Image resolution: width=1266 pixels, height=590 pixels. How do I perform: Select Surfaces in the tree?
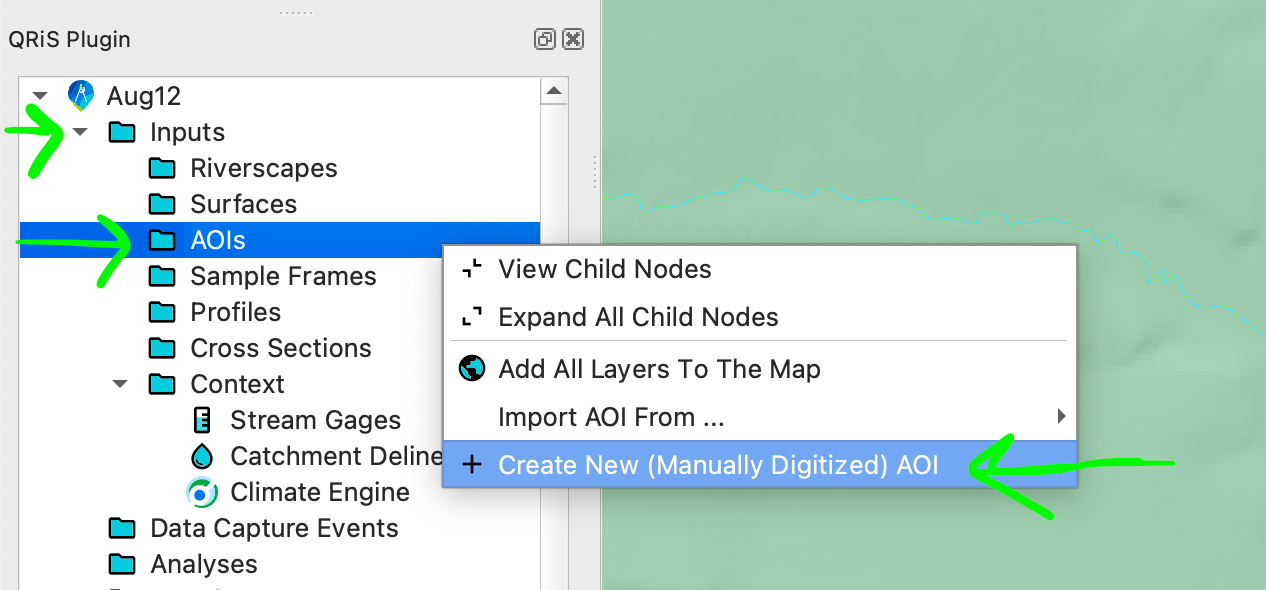coord(244,204)
